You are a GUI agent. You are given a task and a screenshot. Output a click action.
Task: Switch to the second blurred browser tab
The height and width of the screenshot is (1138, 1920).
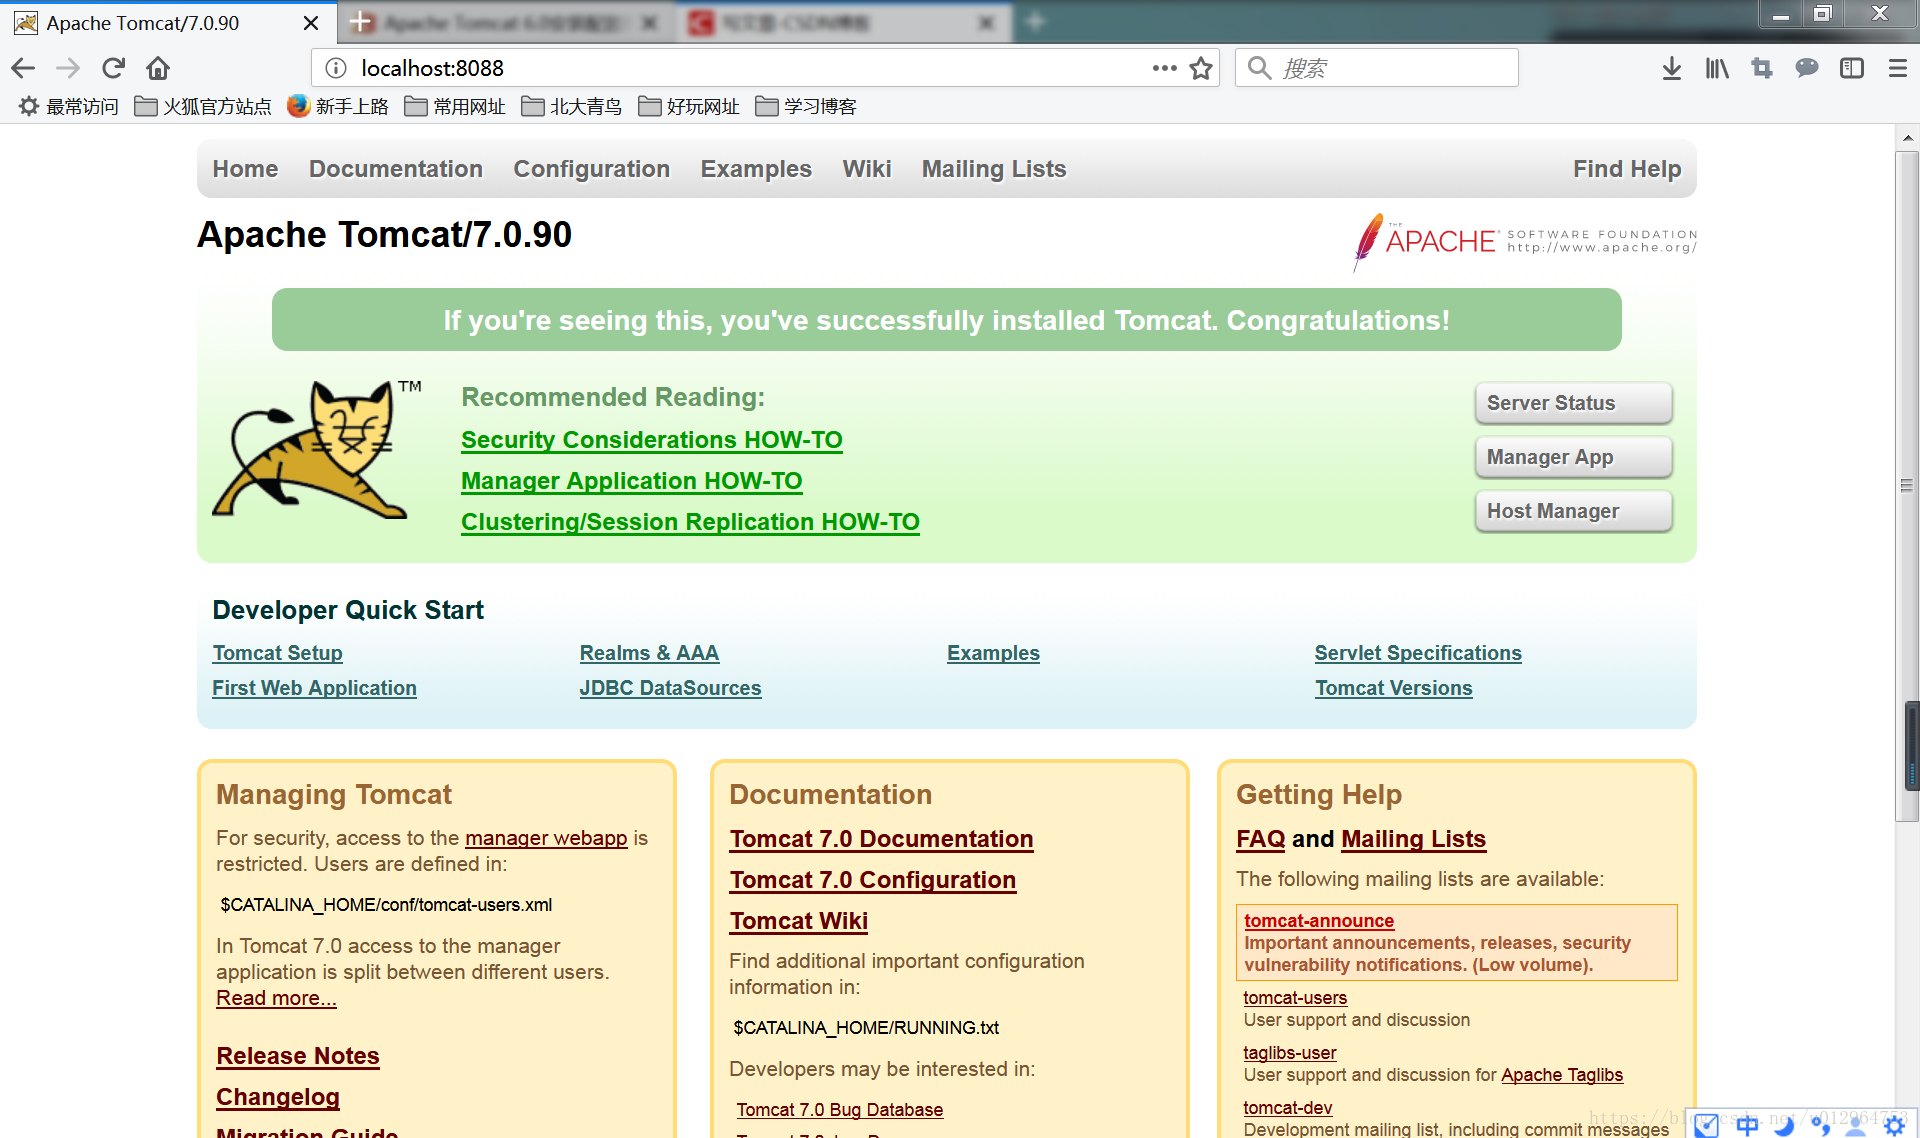point(508,23)
